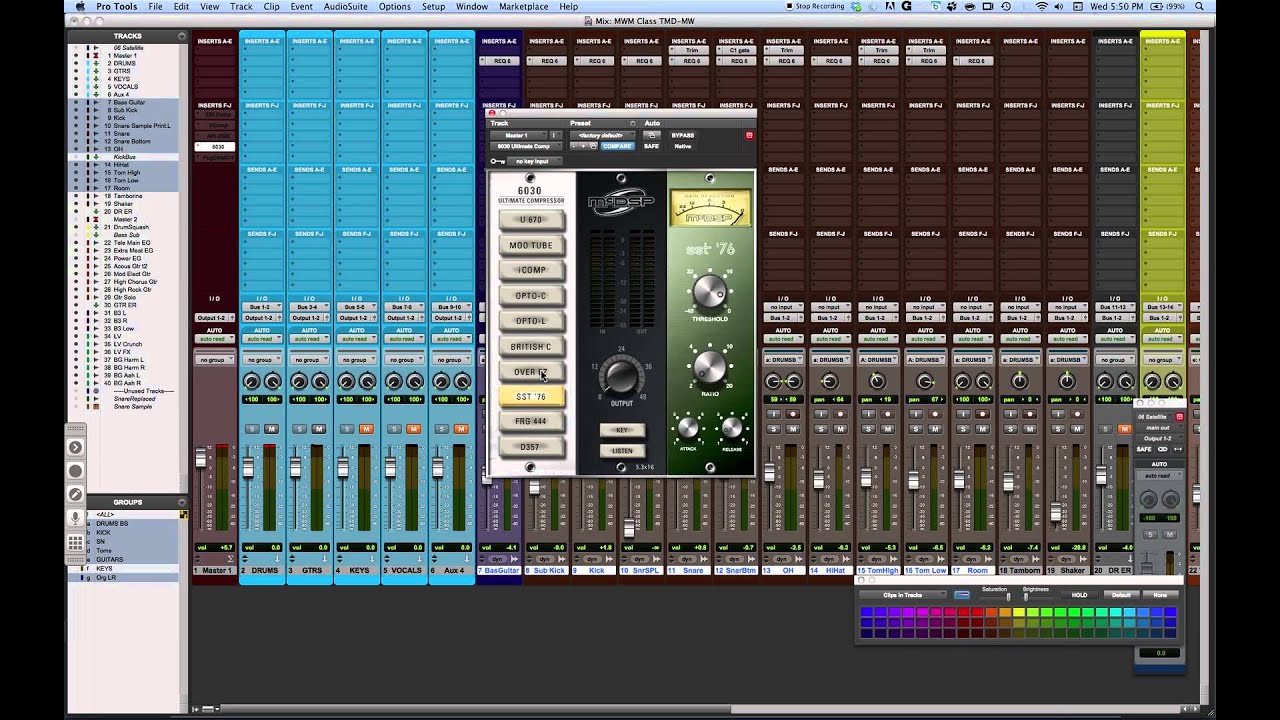This screenshot has width=1280, height=720.
Task: Record-enable the OH track
Action: (x=793, y=414)
